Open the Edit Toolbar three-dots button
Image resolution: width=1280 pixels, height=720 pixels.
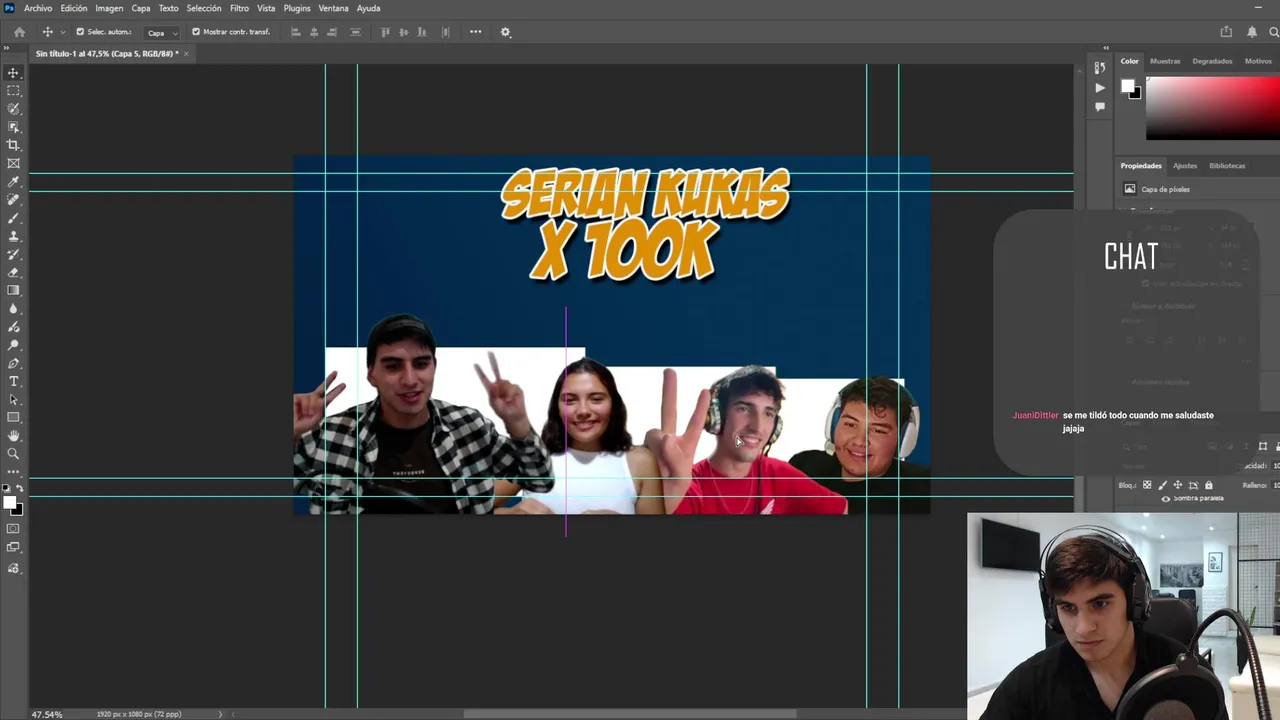coord(13,471)
